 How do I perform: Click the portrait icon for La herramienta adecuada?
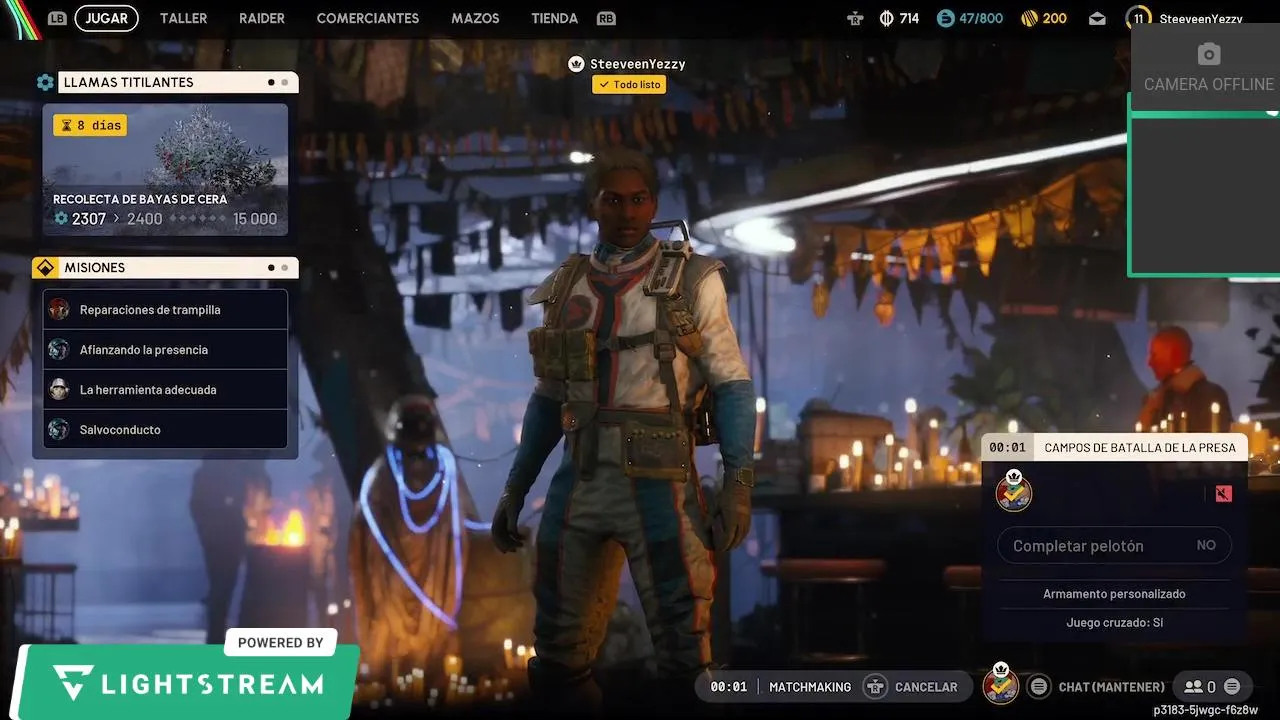pos(59,389)
